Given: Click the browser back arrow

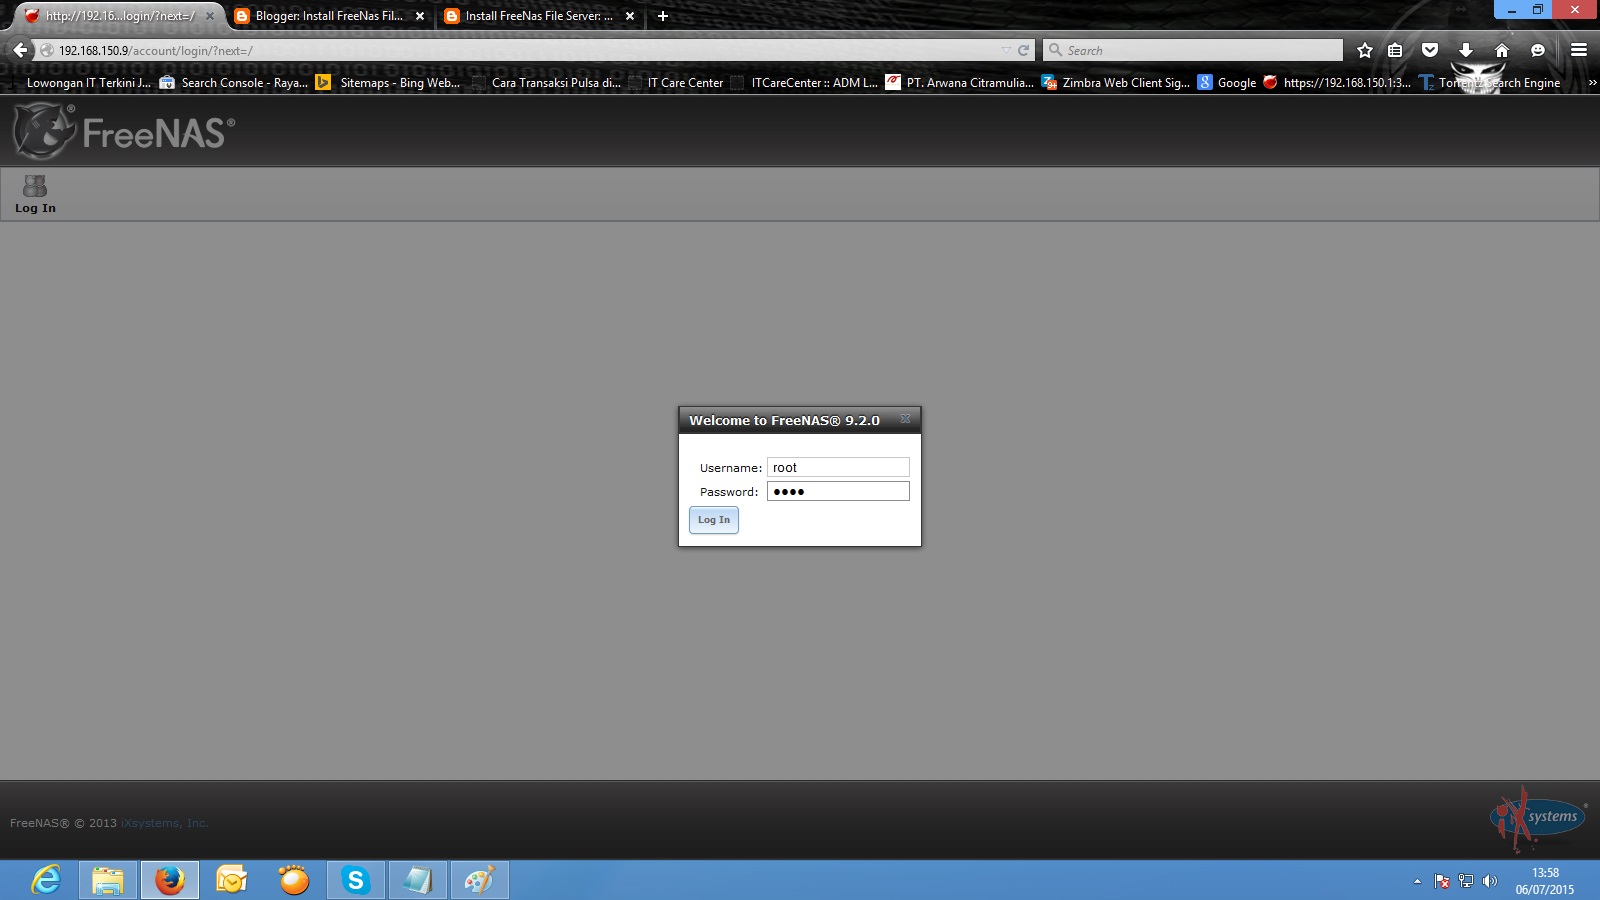Looking at the screenshot, I should coord(20,50).
